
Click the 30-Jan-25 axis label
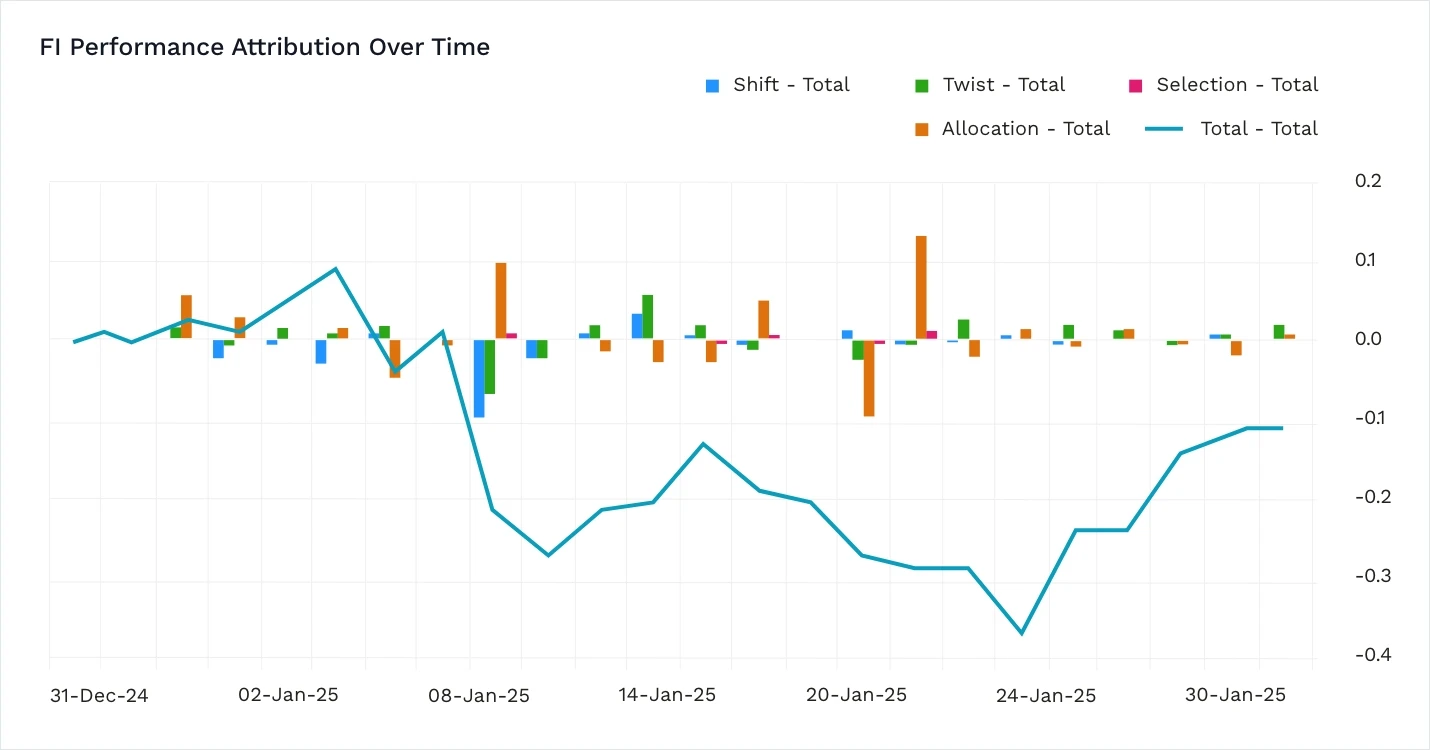[x=1236, y=694]
